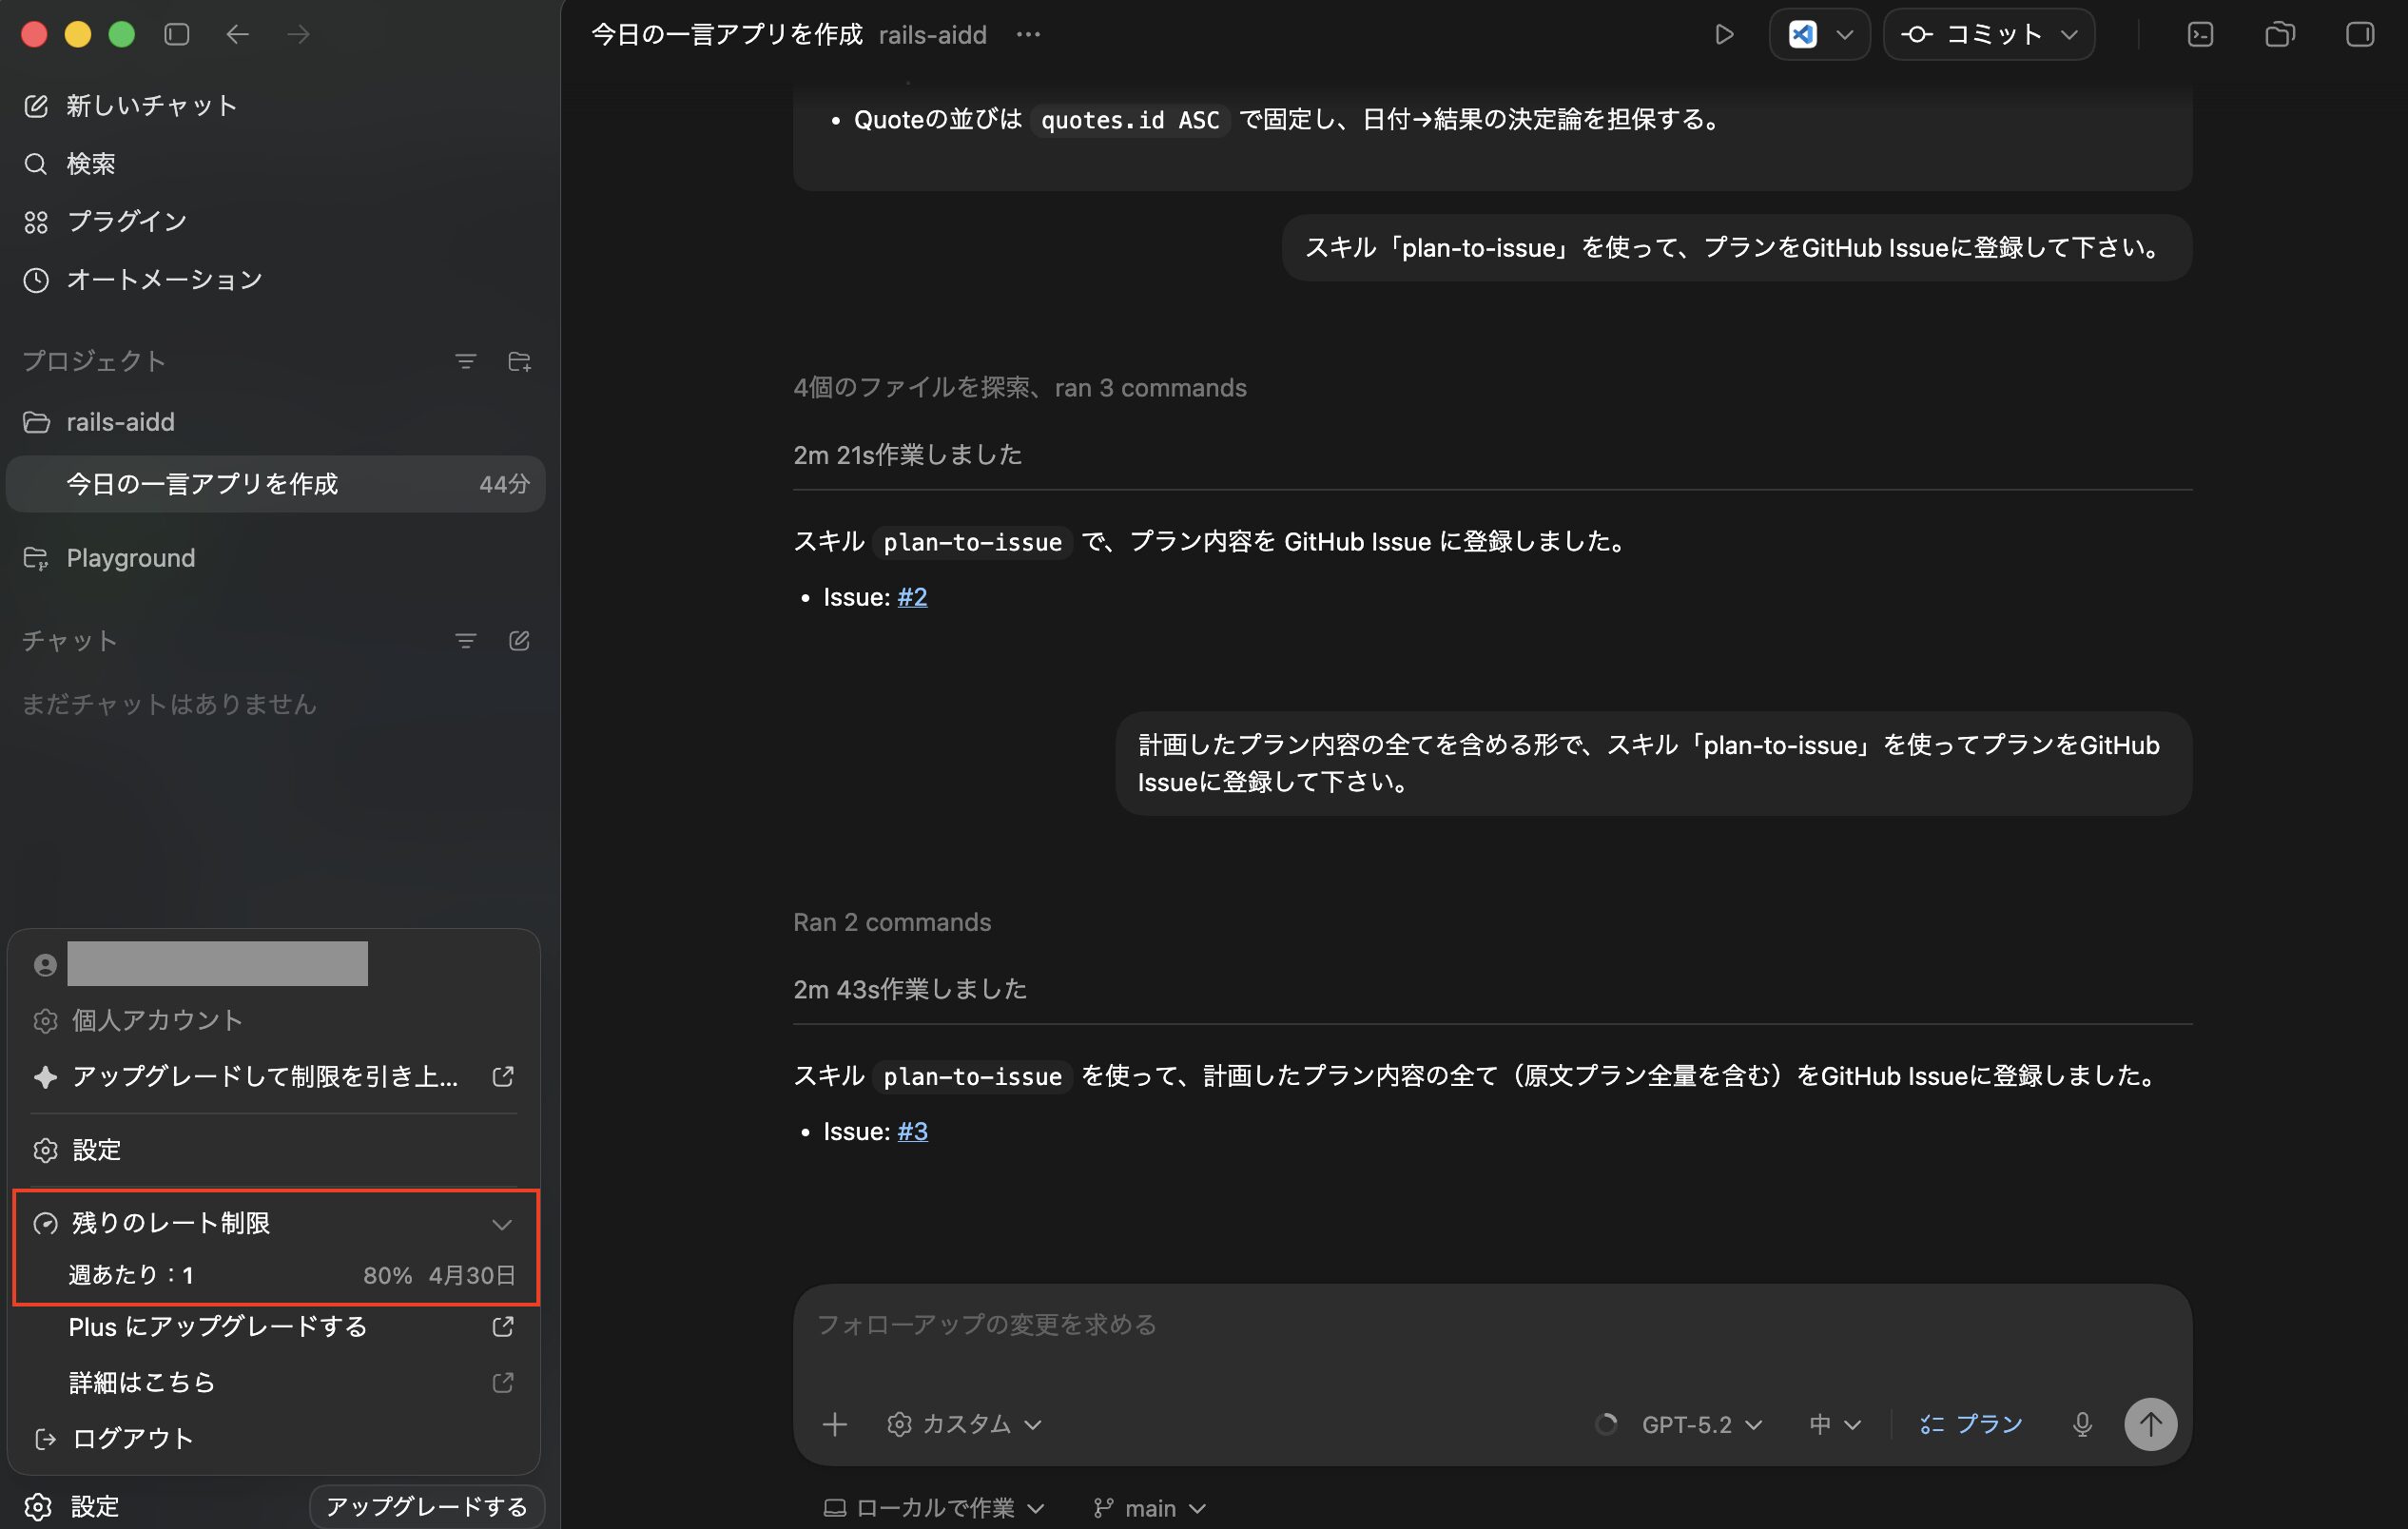Click the plus attach icon in composer
The height and width of the screenshot is (1529, 2408).
click(834, 1424)
